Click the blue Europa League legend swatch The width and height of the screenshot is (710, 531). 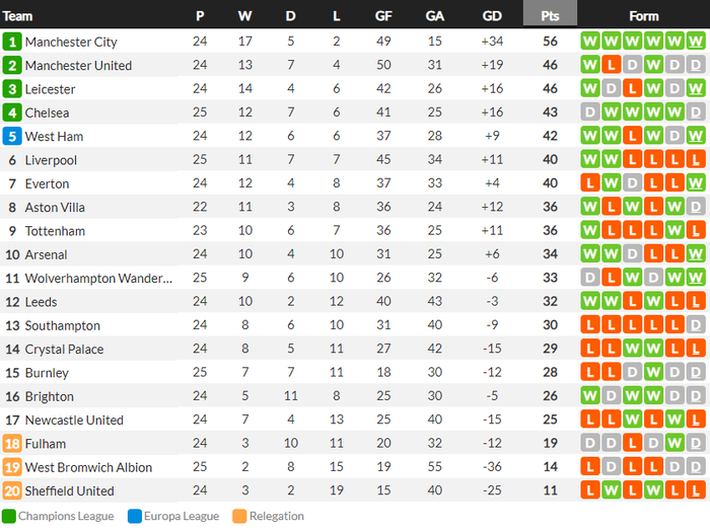(x=134, y=516)
